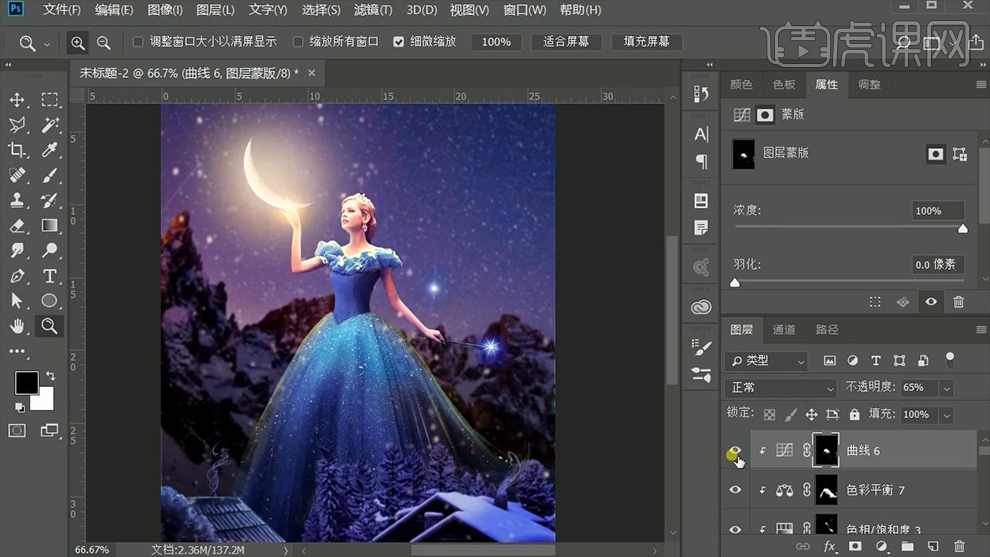
Task: Click the zoom out magnifier button
Action: pos(104,43)
